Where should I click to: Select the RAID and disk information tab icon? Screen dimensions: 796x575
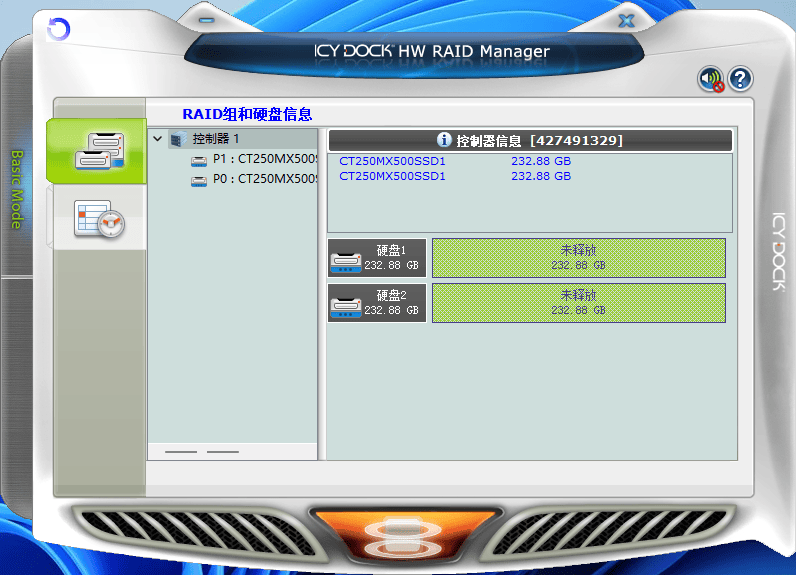tap(98, 150)
